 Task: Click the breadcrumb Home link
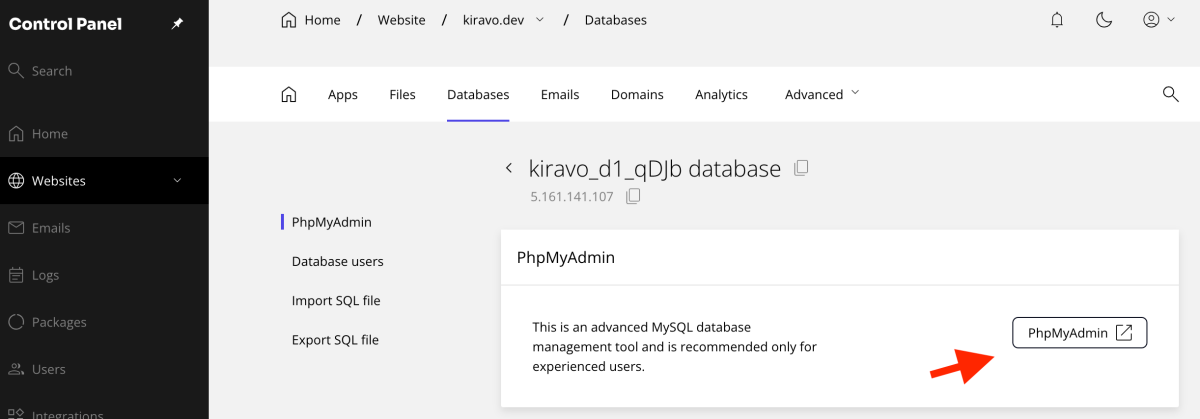[x=311, y=20]
